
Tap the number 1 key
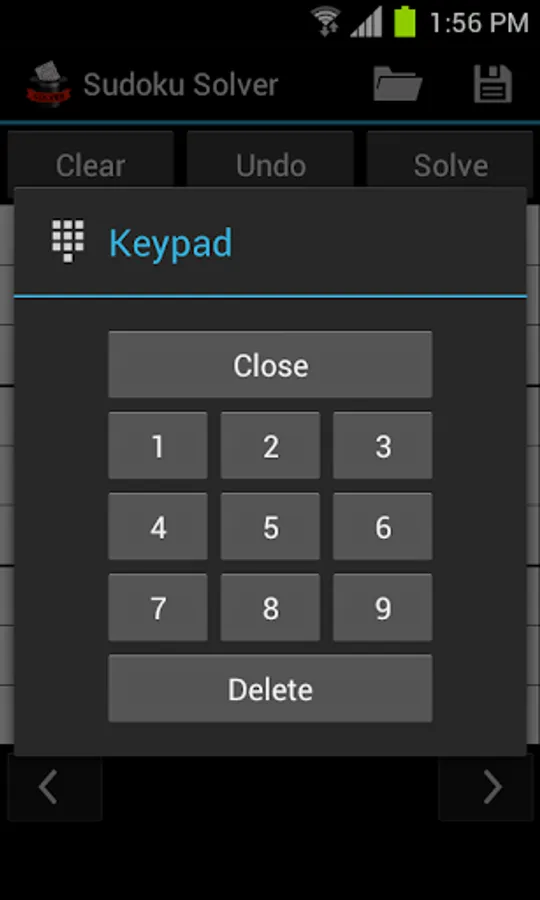pyautogui.click(x=158, y=445)
